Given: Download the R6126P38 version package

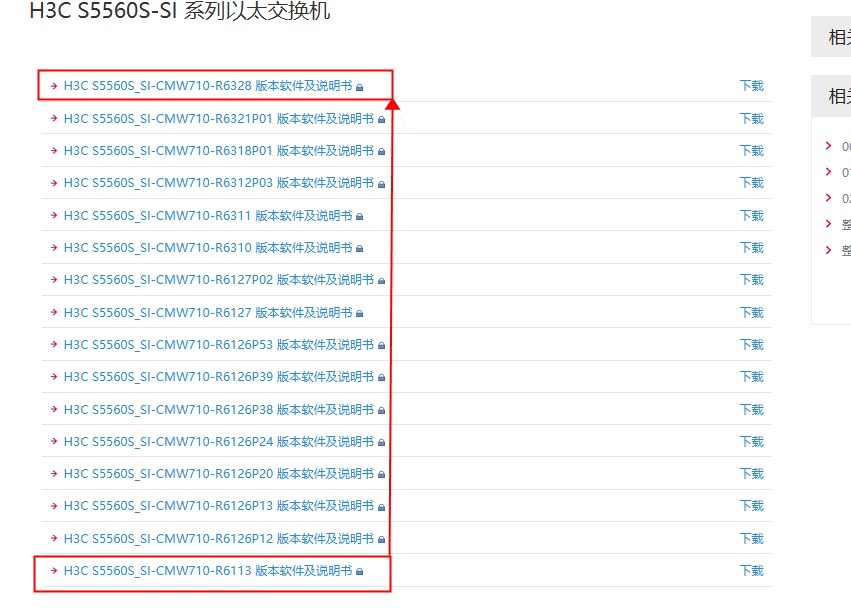Looking at the screenshot, I should click(752, 409).
